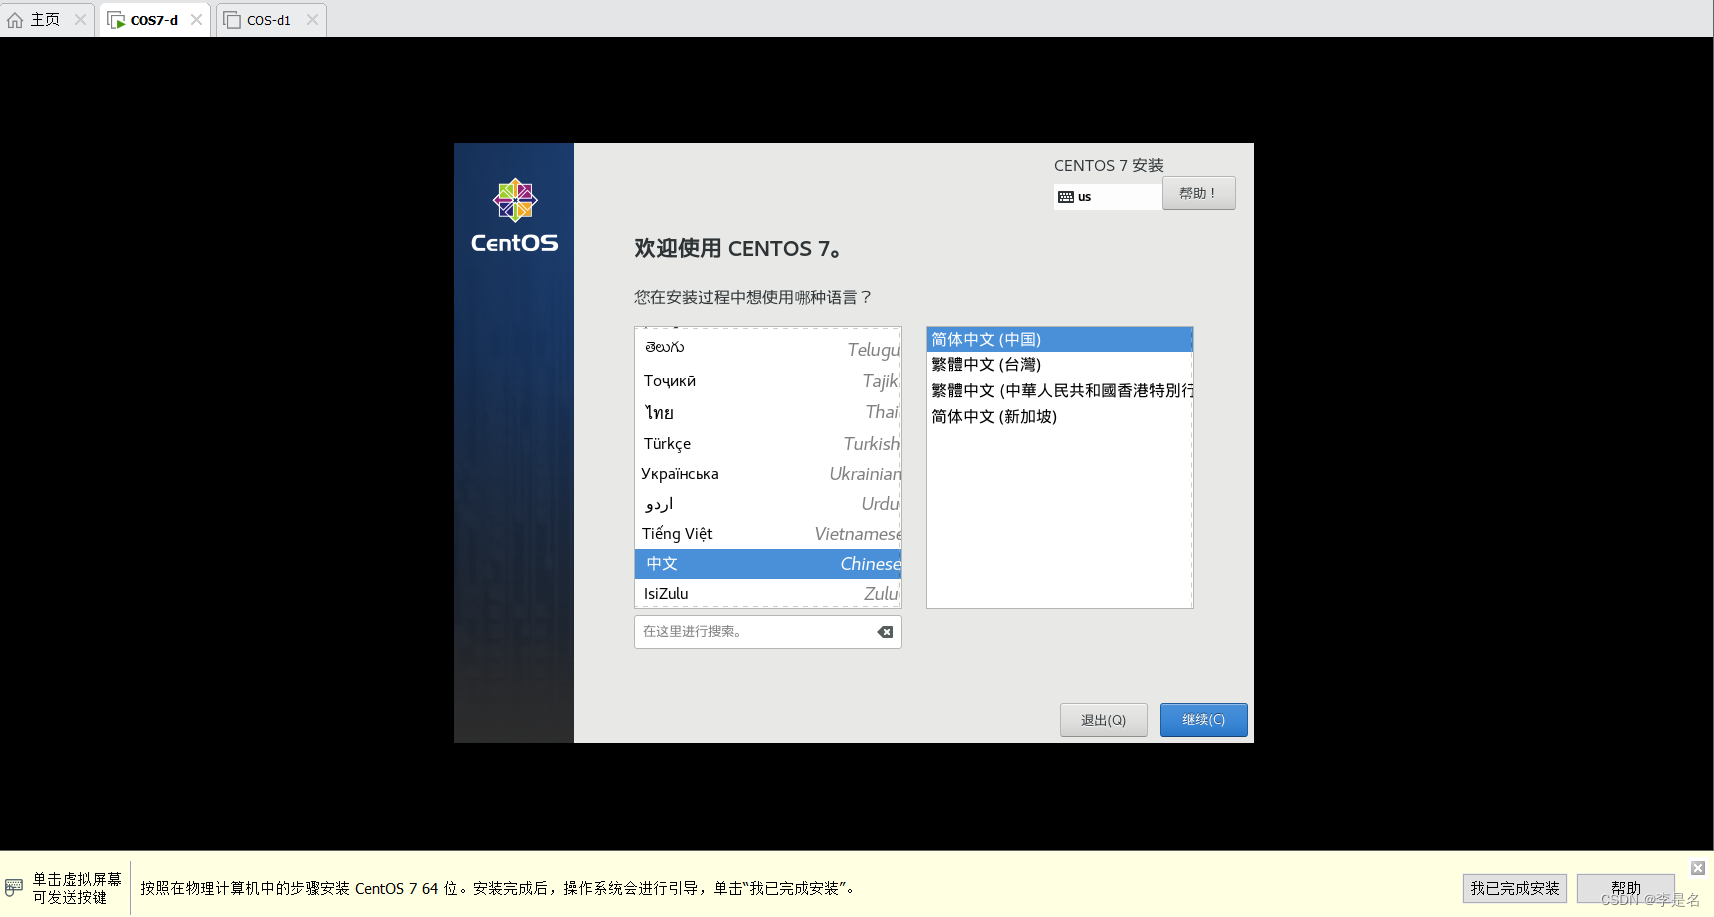1714x917 pixels.
Task: Click the CentOS logo in the sidebar
Action: click(515, 216)
